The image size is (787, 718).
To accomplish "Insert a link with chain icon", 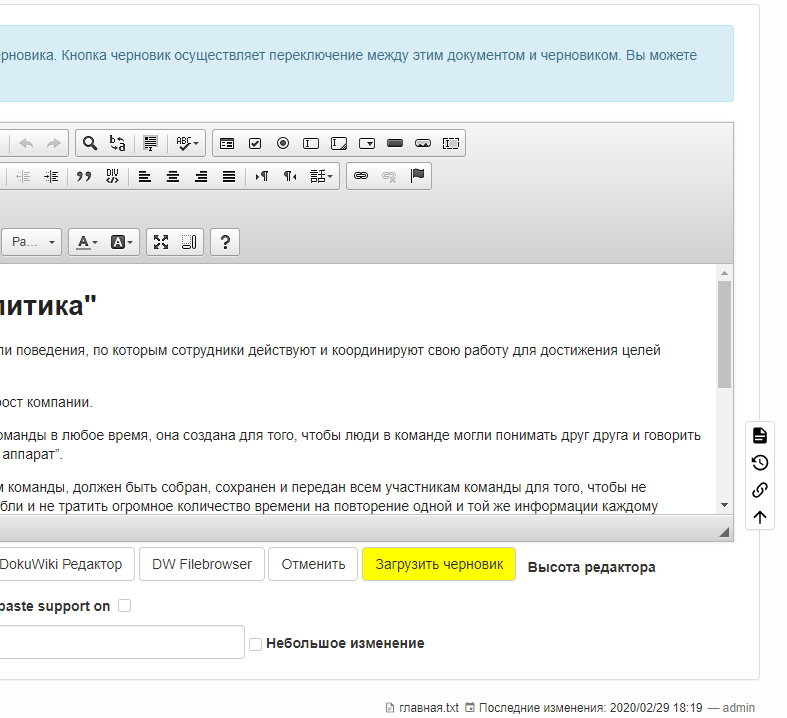I will 361,176.
